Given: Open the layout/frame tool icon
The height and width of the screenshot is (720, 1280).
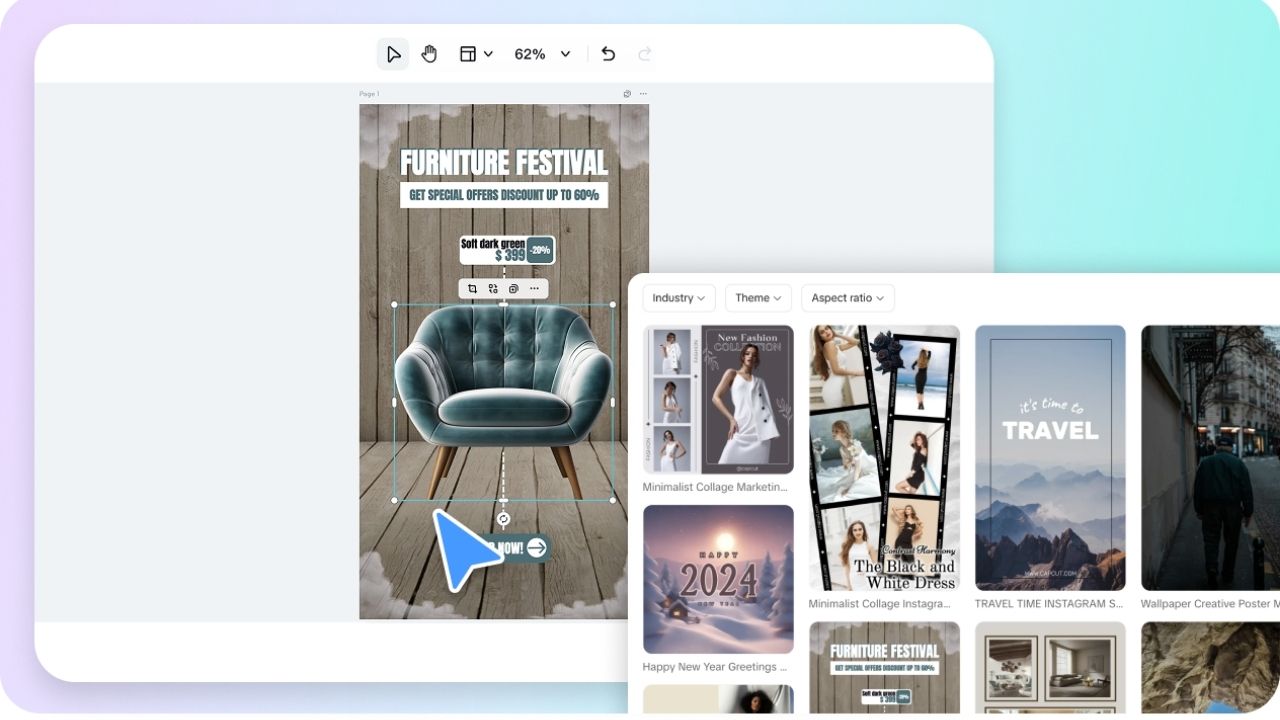Looking at the screenshot, I should 468,53.
